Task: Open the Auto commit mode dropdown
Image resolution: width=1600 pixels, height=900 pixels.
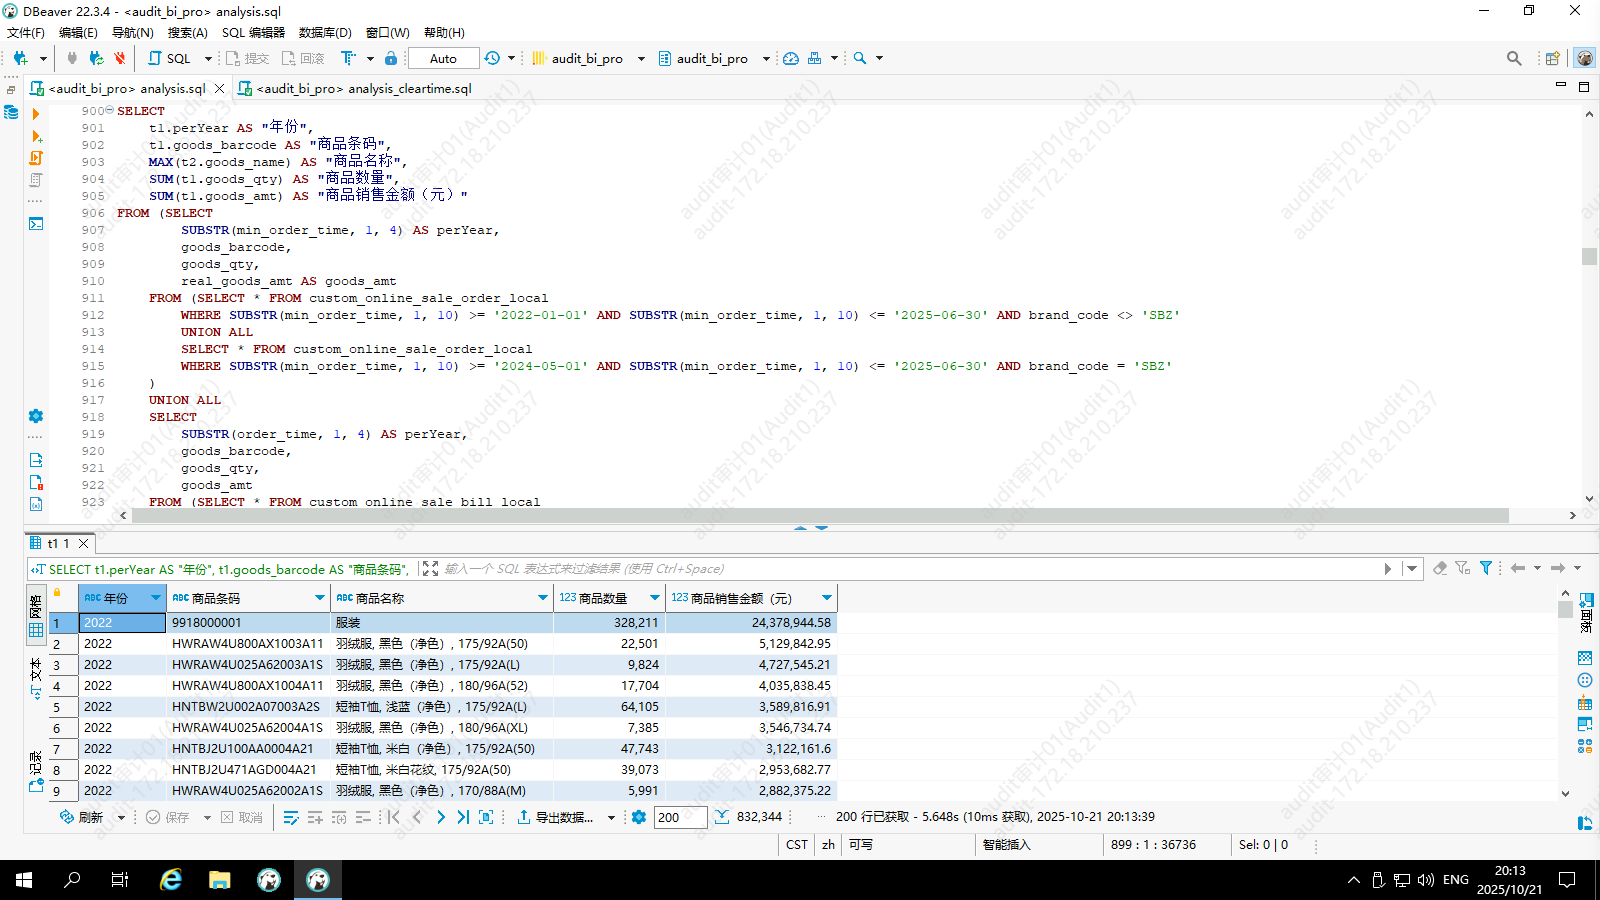Action: click(x=443, y=58)
